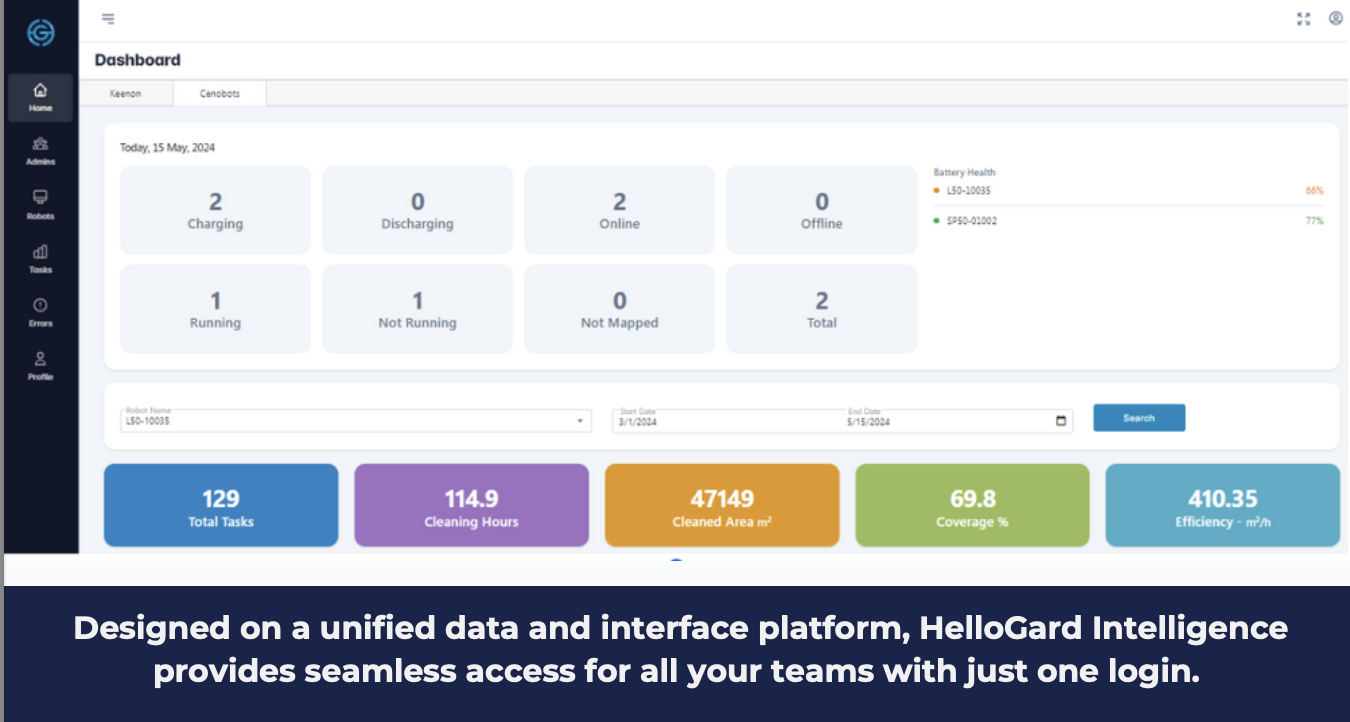Open the Profile sidebar icon

(40, 366)
